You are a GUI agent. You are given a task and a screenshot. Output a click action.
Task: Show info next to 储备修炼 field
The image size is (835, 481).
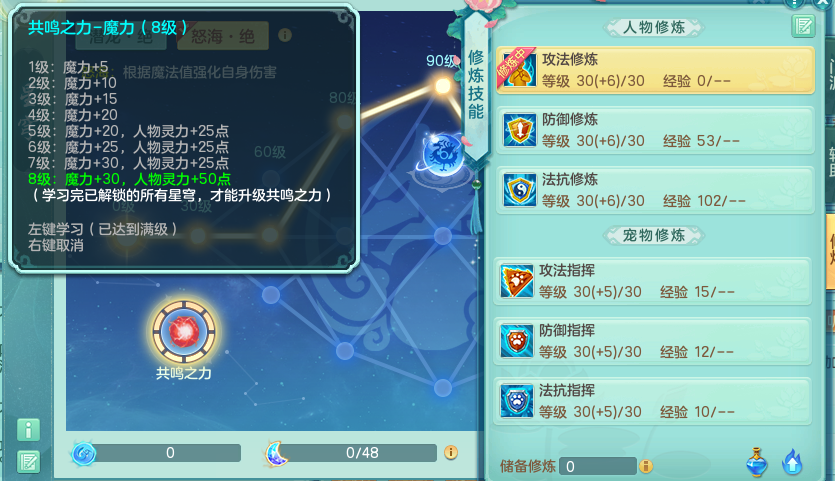[x=645, y=466]
